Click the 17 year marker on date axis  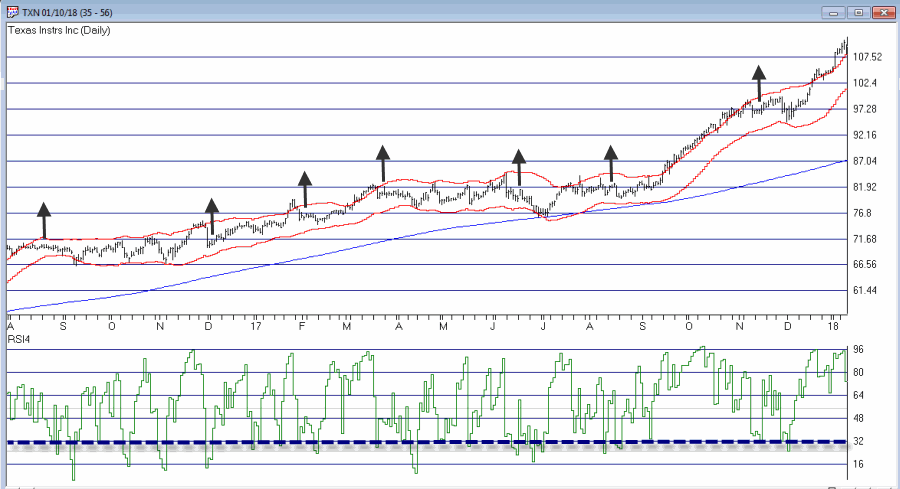point(256,327)
